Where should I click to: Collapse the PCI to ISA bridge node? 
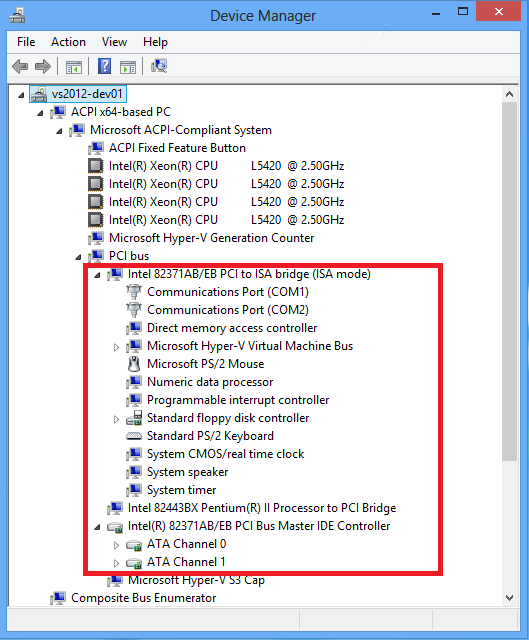(97, 275)
